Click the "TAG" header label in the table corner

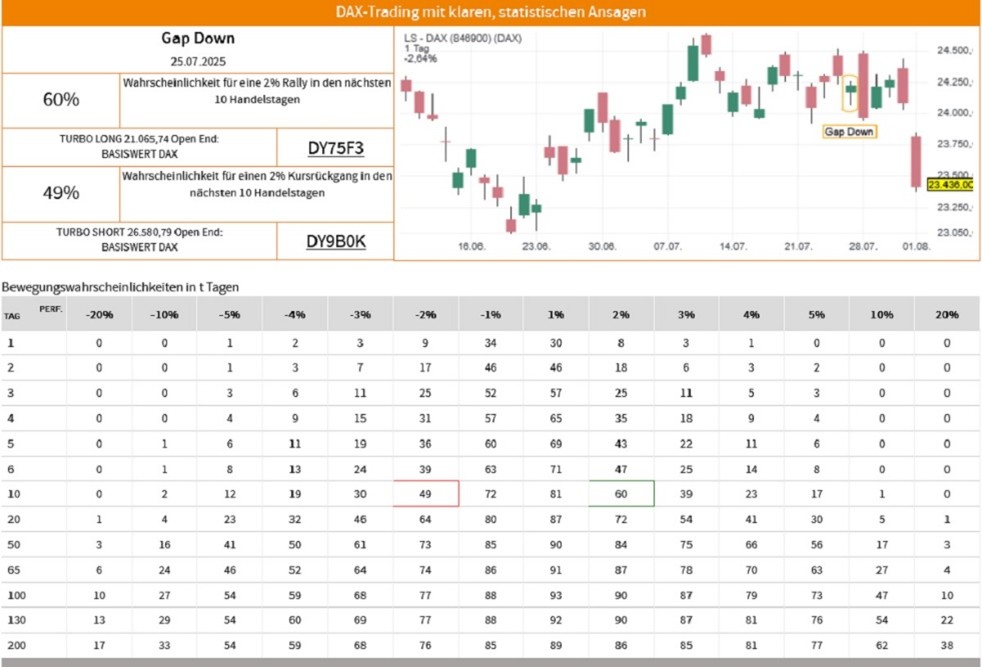tap(12, 316)
